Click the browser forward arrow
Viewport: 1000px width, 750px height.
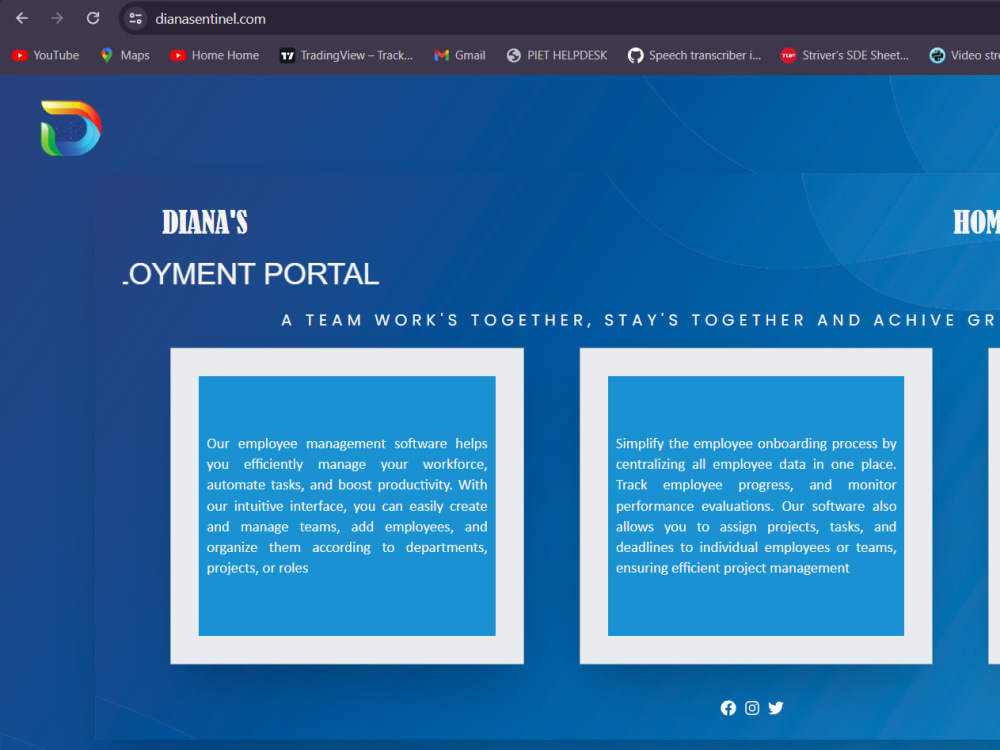pyautogui.click(x=57, y=18)
